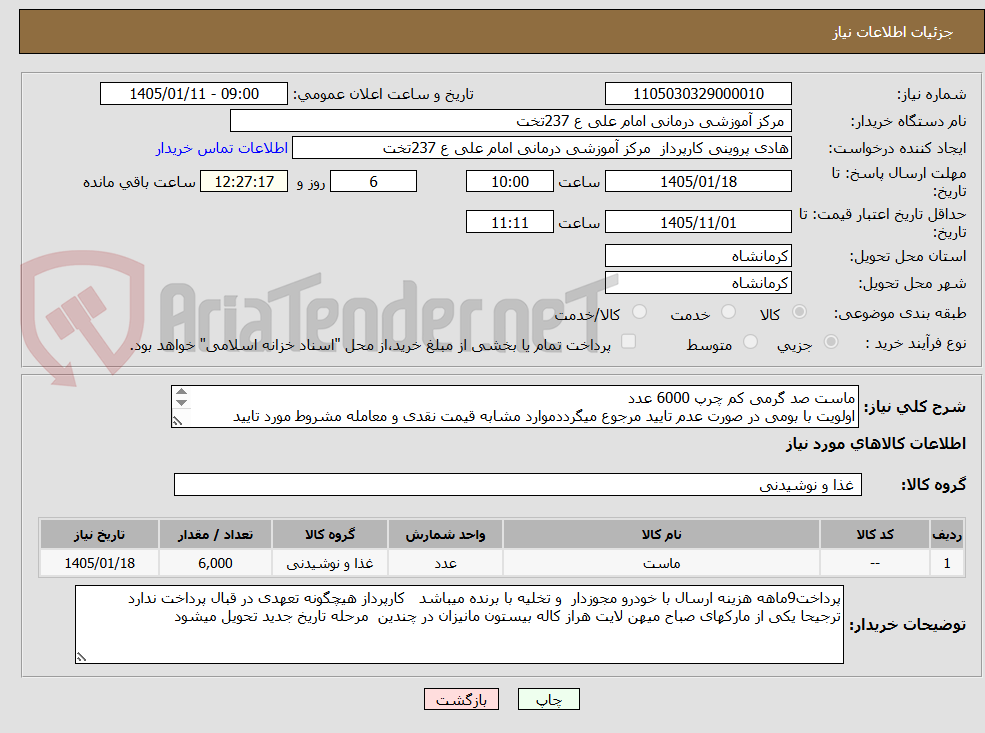Select the خدمت radio button
This screenshot has width=985, height=733.
[x=729, y=312]
